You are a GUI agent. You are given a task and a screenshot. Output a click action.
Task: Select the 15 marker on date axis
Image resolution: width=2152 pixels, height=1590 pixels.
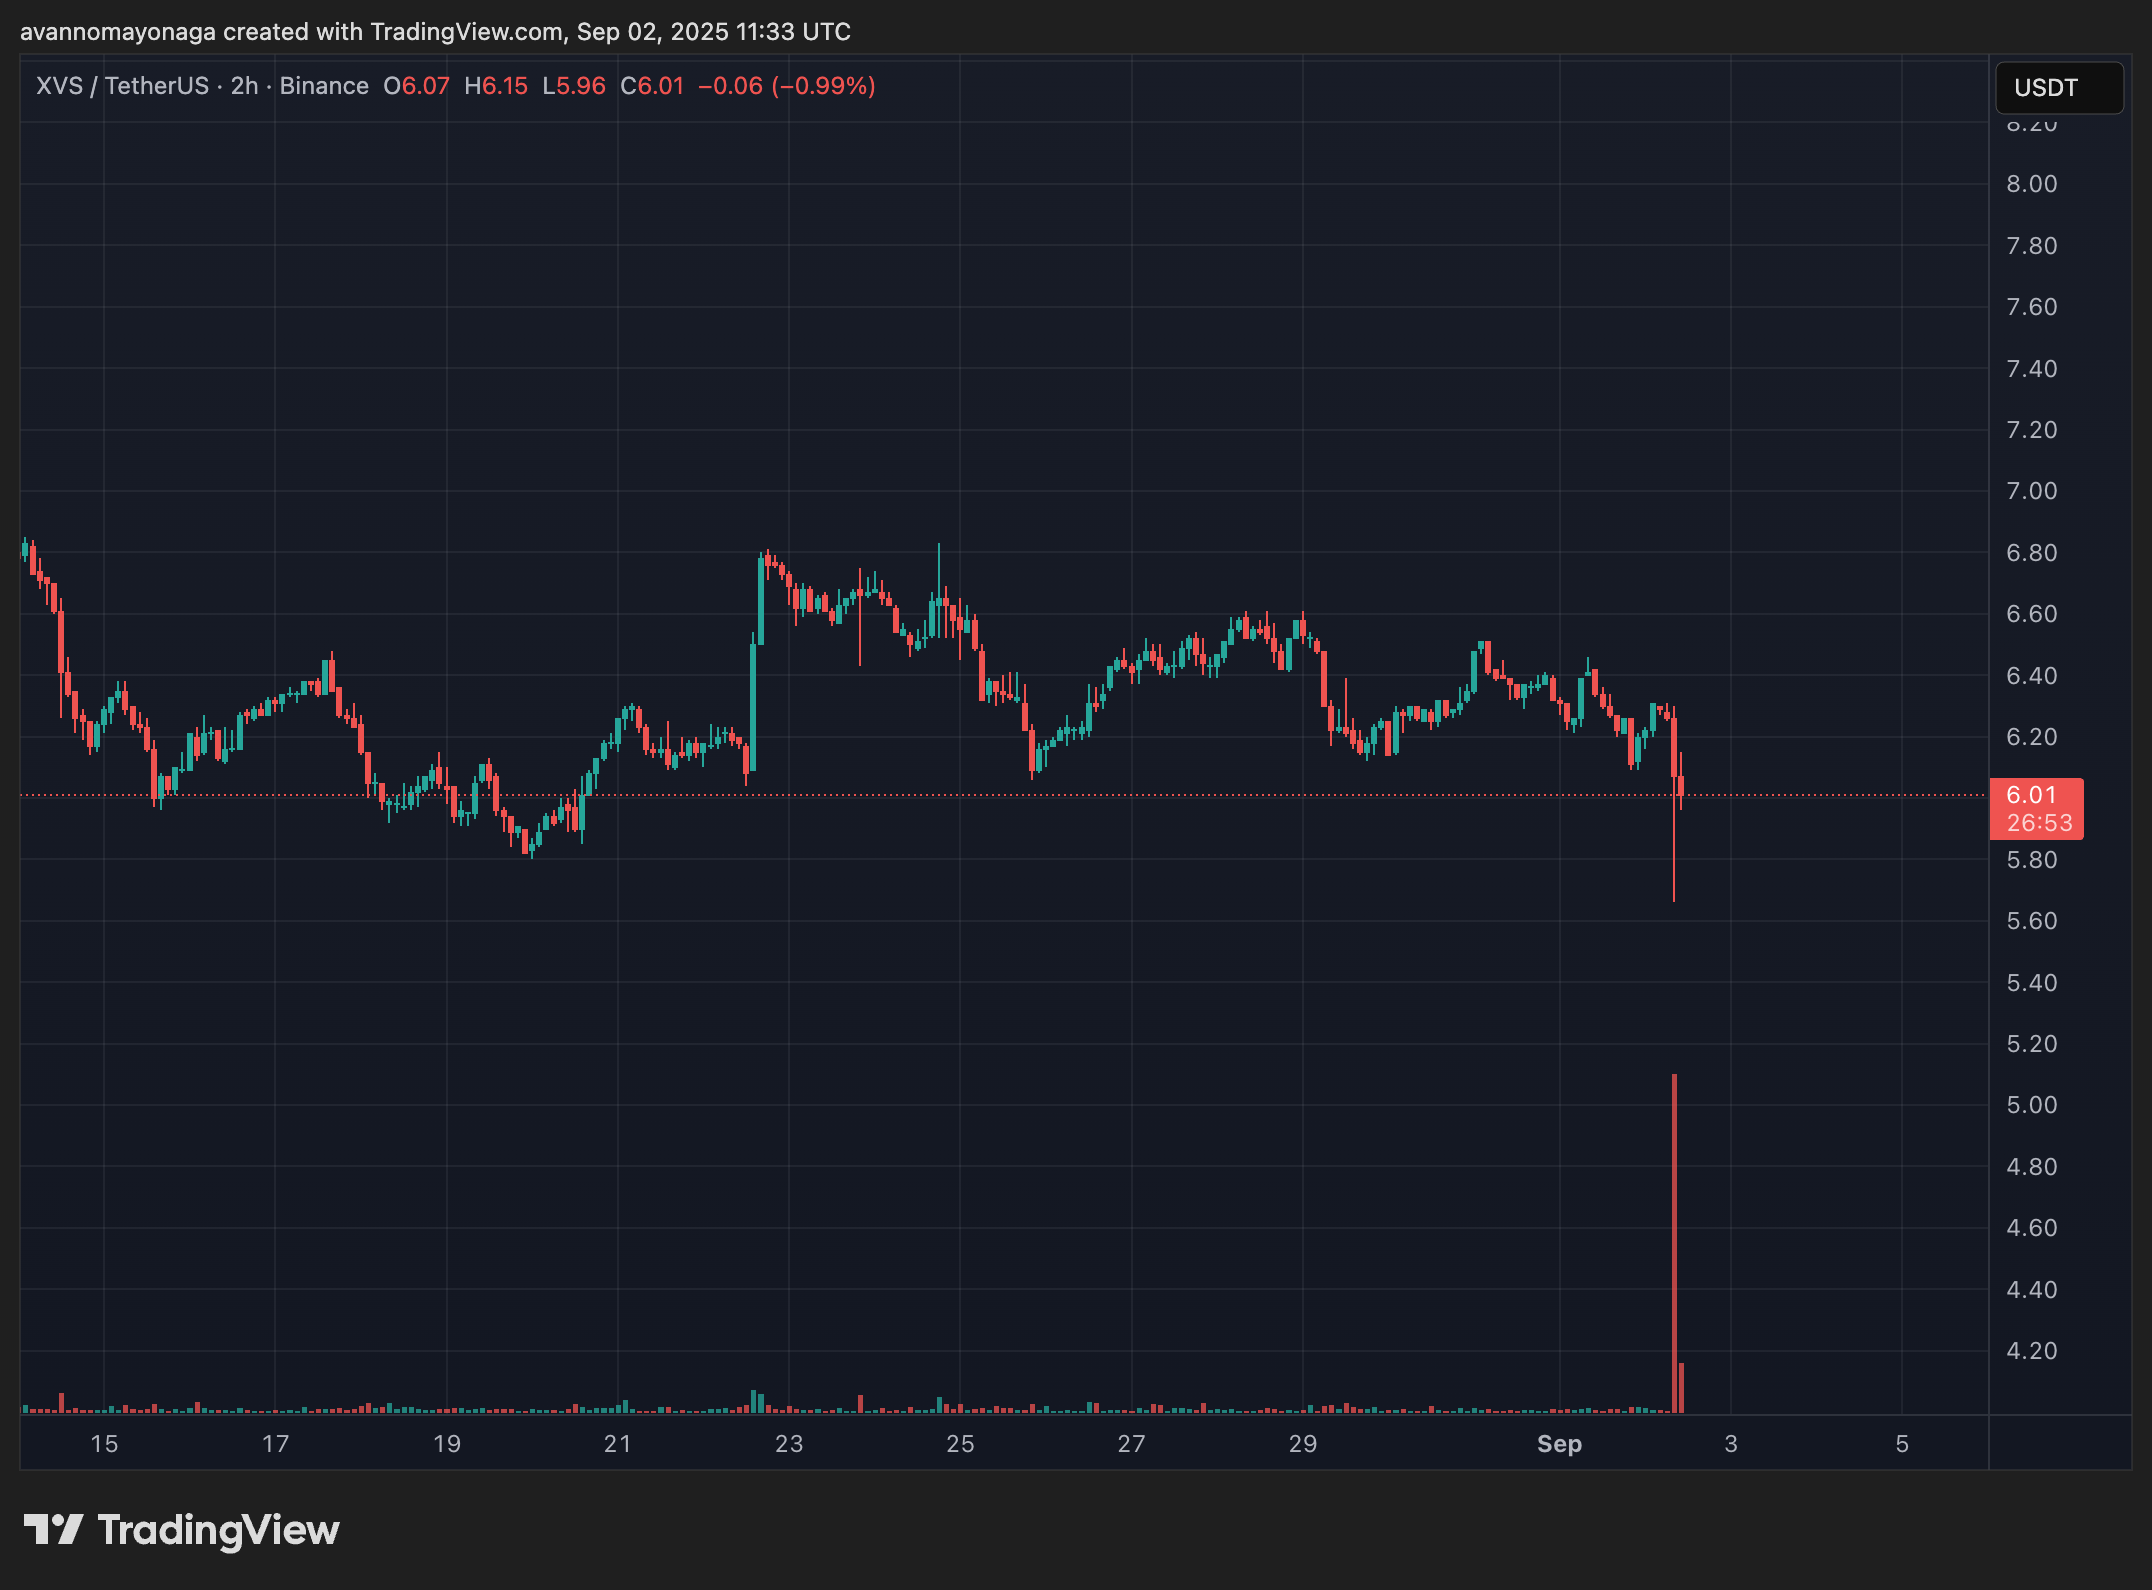tap(104, 1444)
